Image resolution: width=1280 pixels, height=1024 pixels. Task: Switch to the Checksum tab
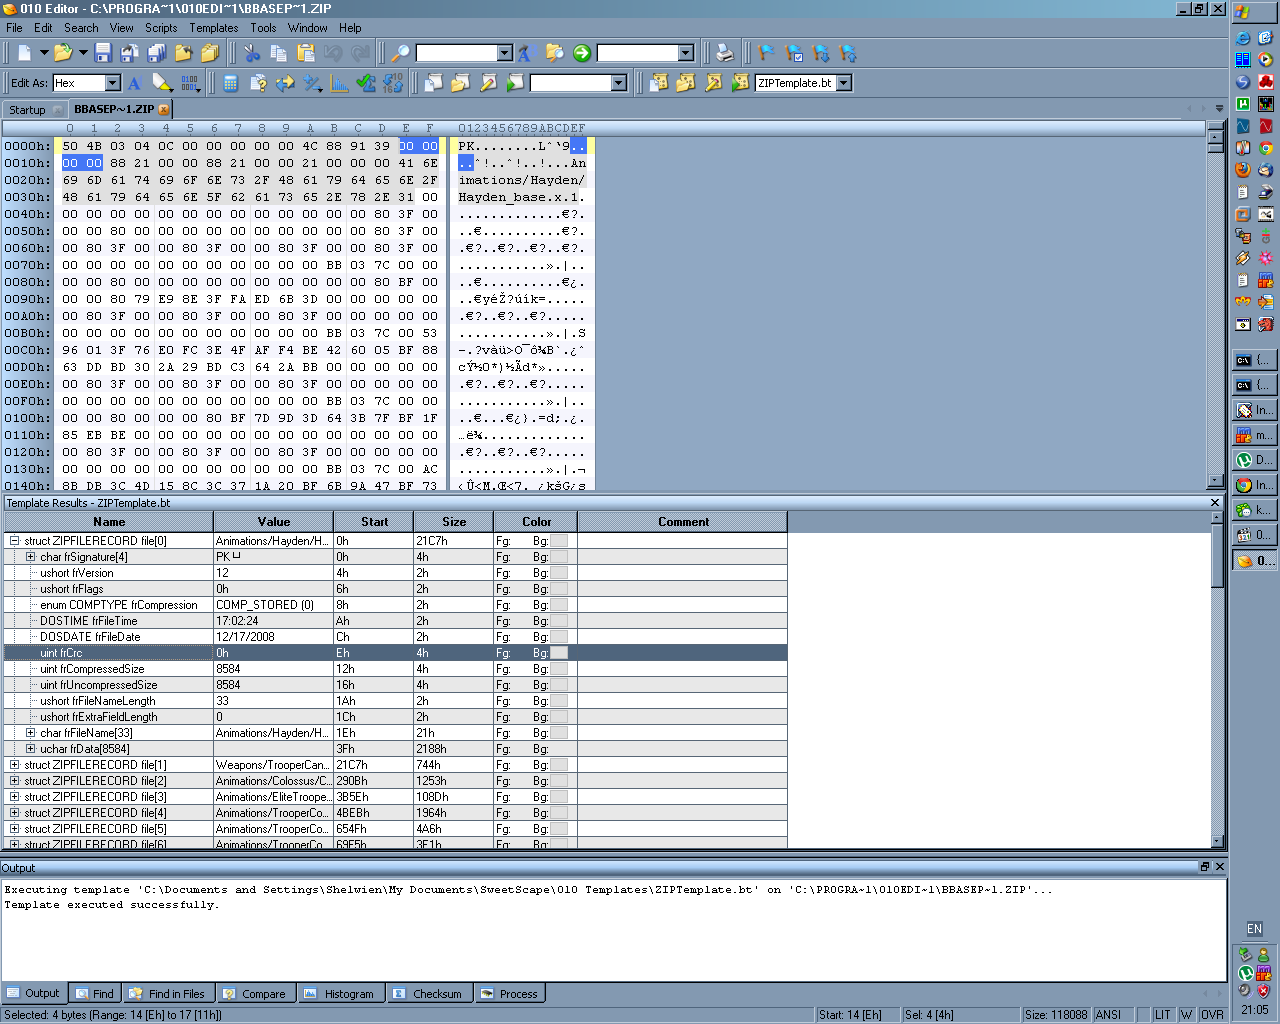click(x=428, y=994)
